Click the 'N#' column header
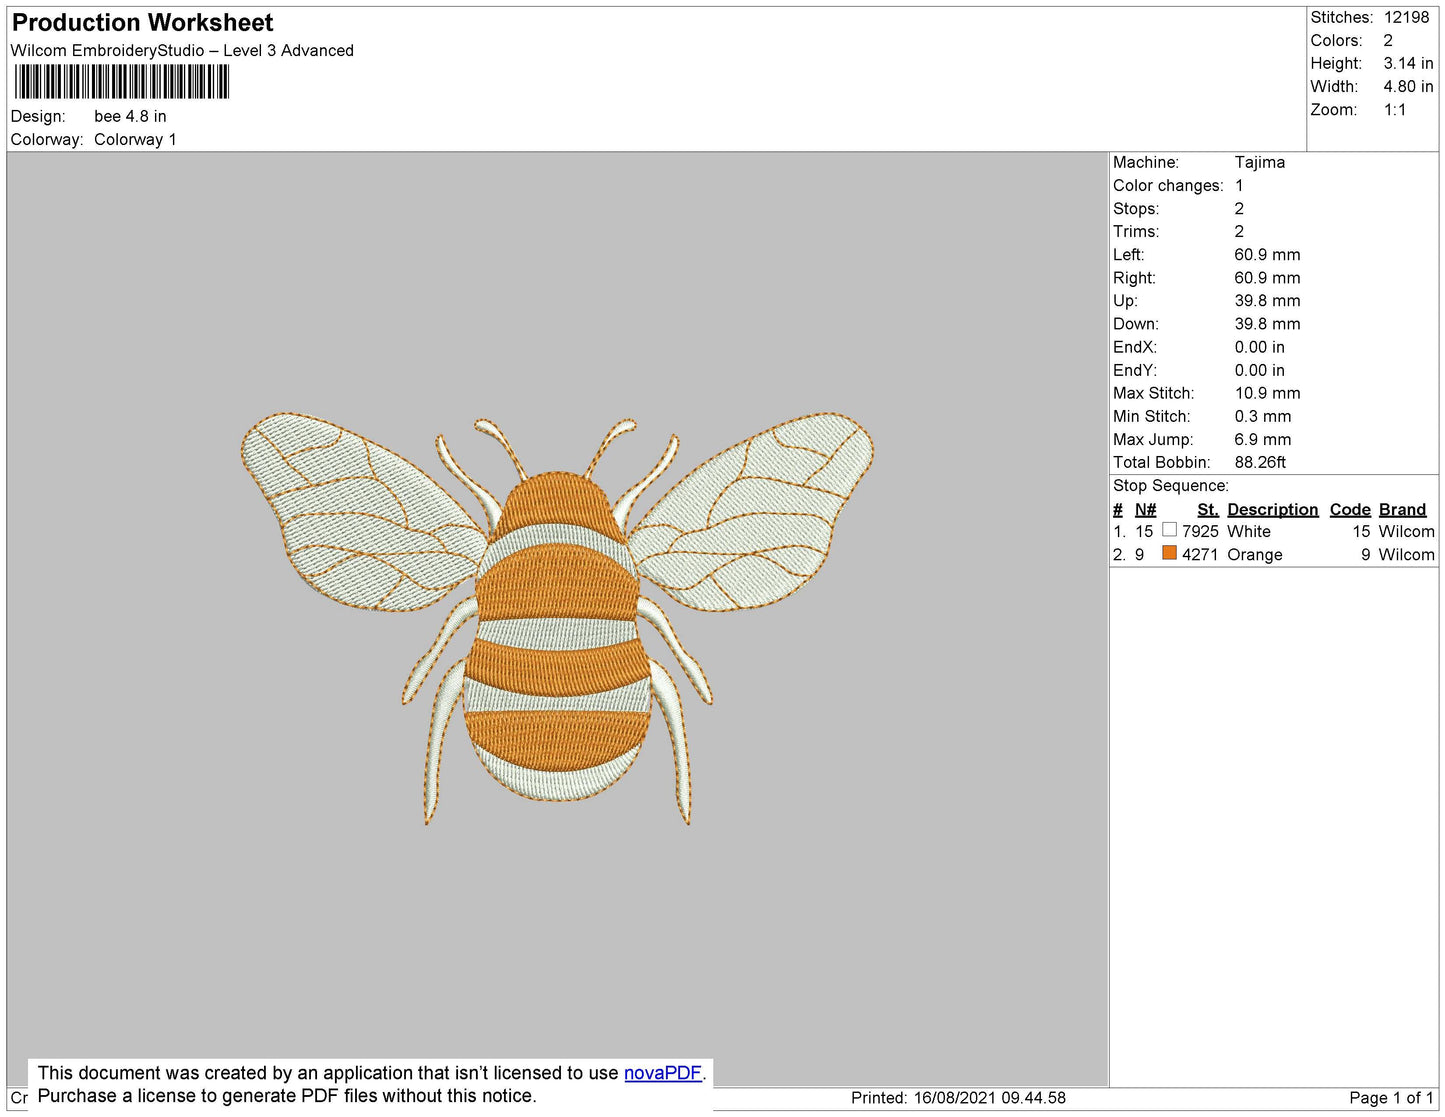Viewport: 1445px width, 1117px height. (x=1145, y=509)
